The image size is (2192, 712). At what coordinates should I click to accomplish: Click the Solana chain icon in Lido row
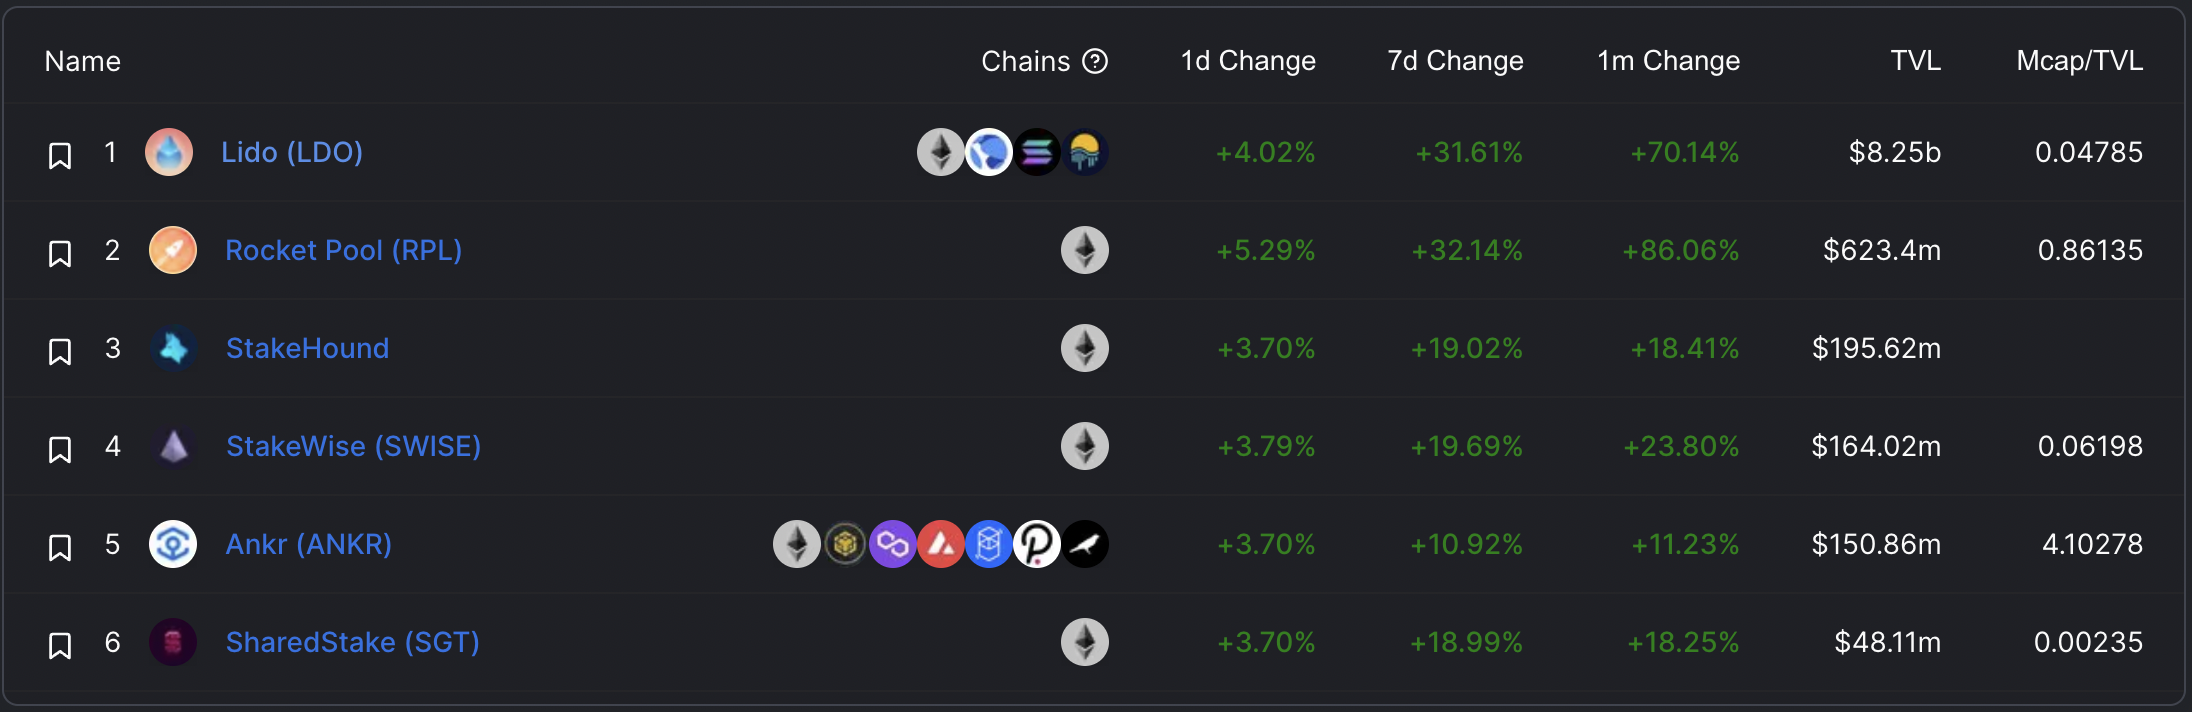click(x=1037, y=152)
